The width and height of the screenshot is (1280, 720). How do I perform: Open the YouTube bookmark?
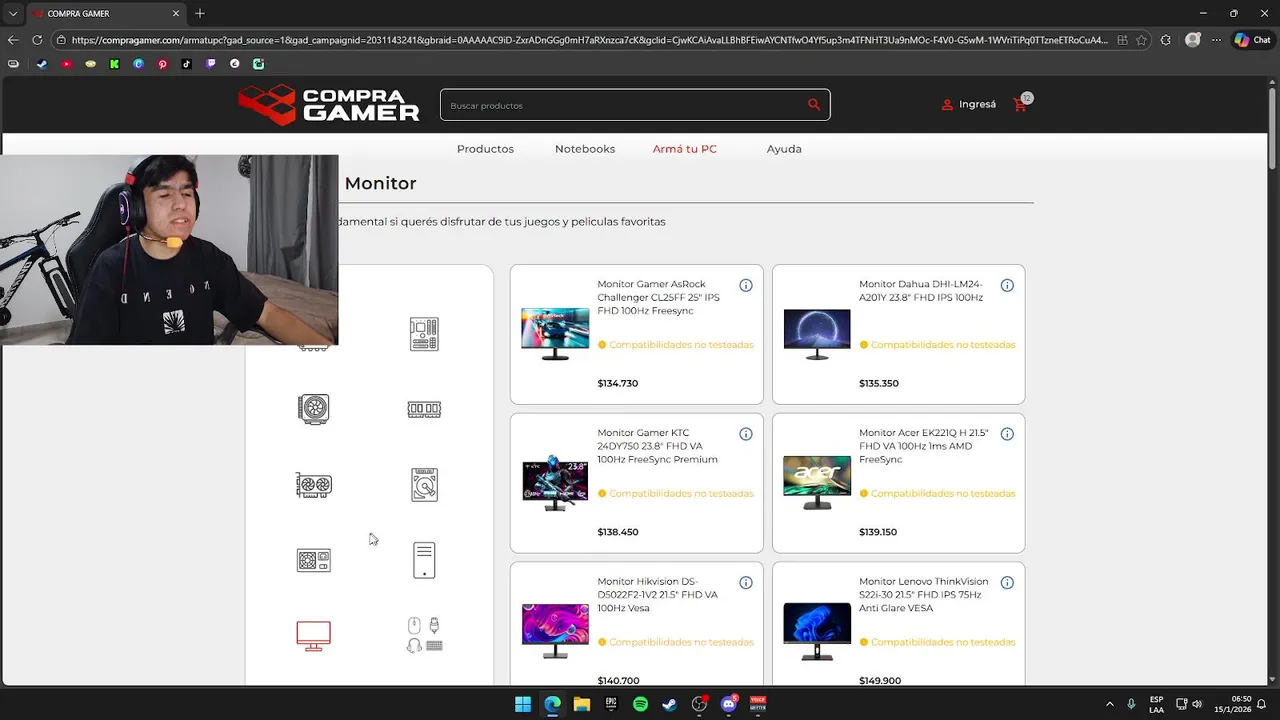pyautogui.click(x=66, y=64)
